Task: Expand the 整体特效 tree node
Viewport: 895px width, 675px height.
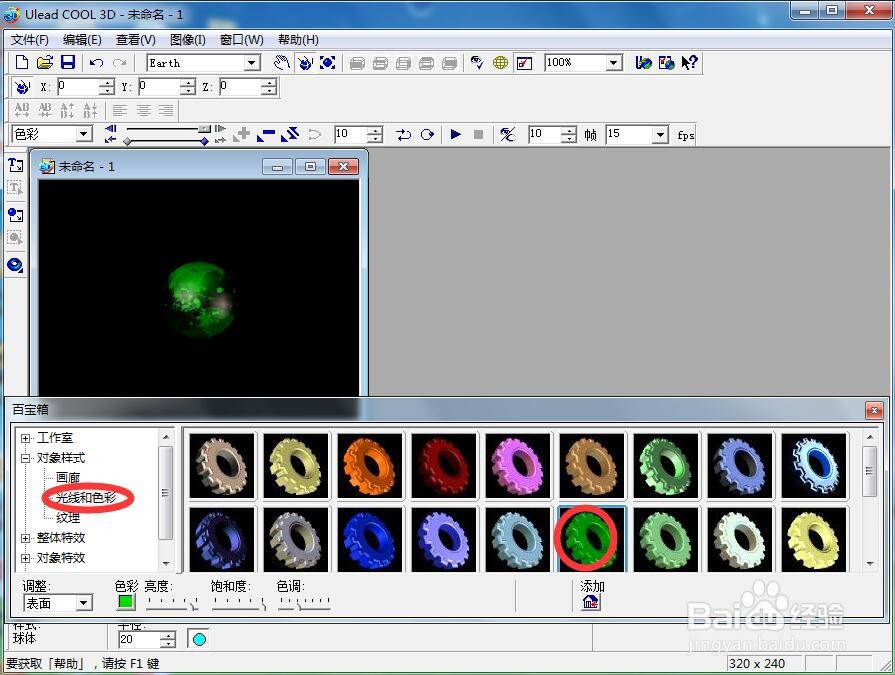Action: [25, 538]
